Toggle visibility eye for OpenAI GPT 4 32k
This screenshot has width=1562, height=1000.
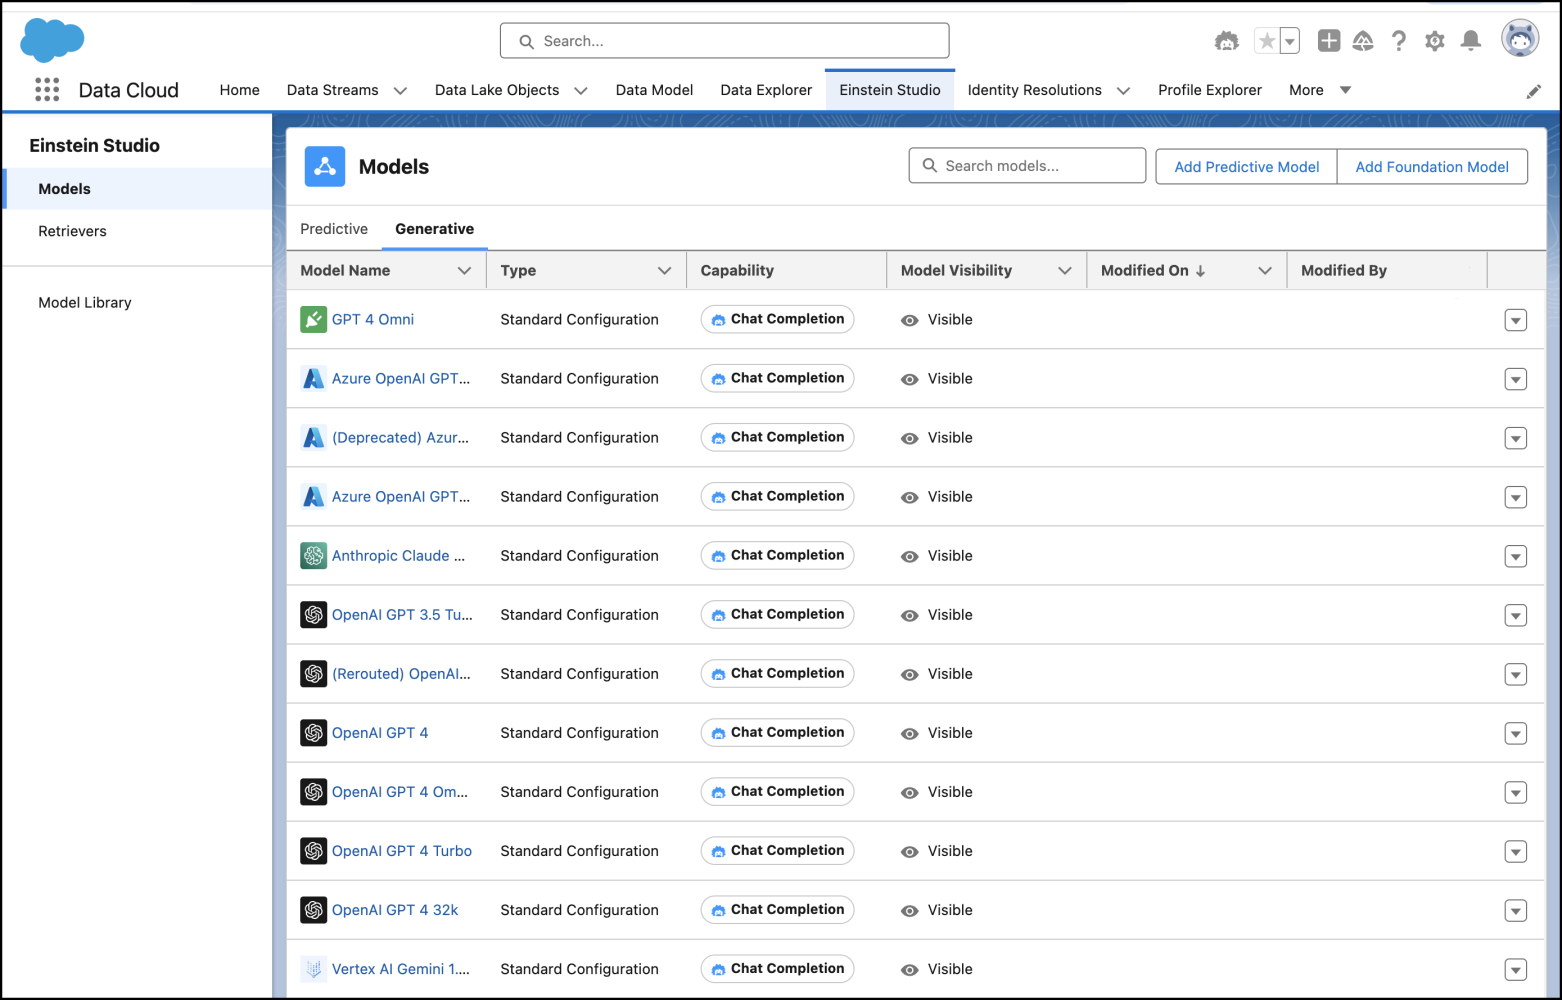pos(909,911)
